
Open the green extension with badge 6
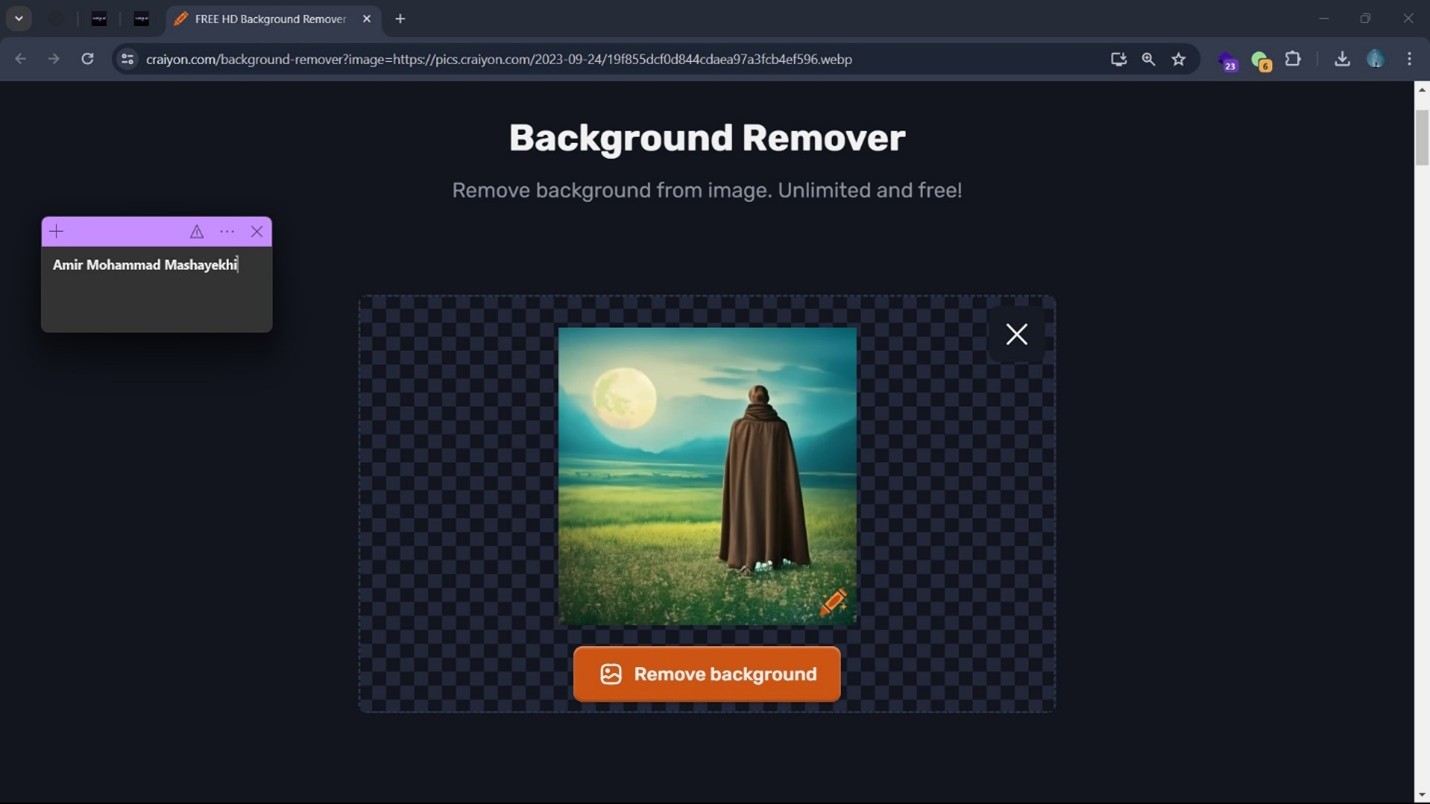pos(1261,61)
